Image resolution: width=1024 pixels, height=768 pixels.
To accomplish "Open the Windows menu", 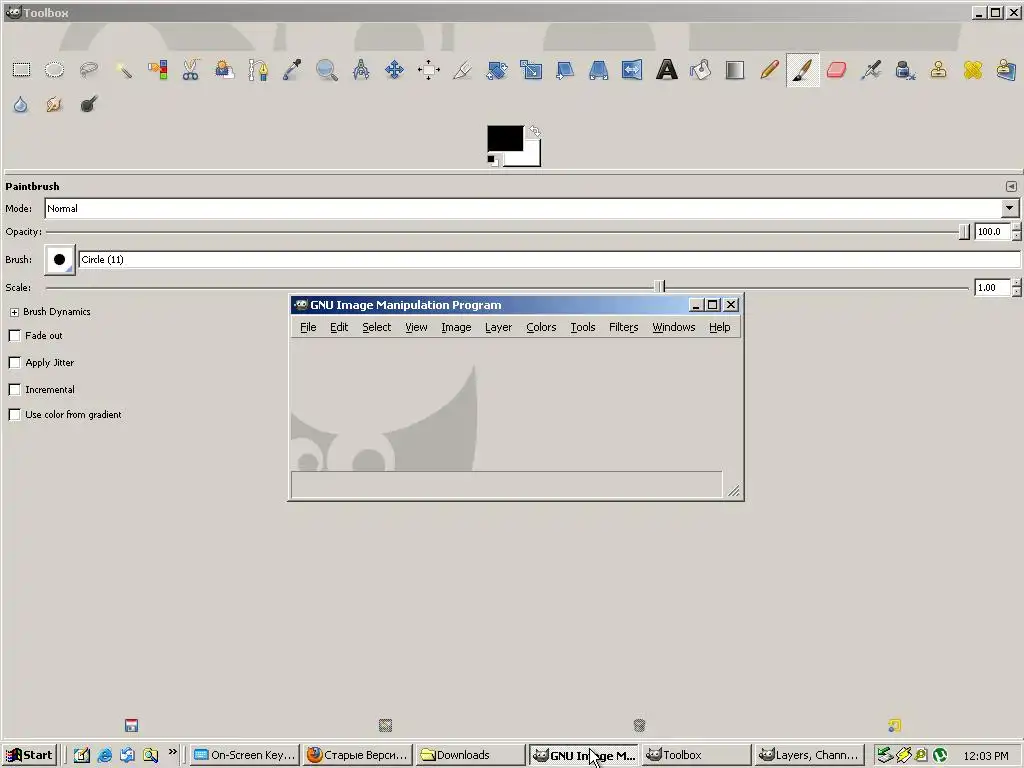I will (x=673, y=327).
